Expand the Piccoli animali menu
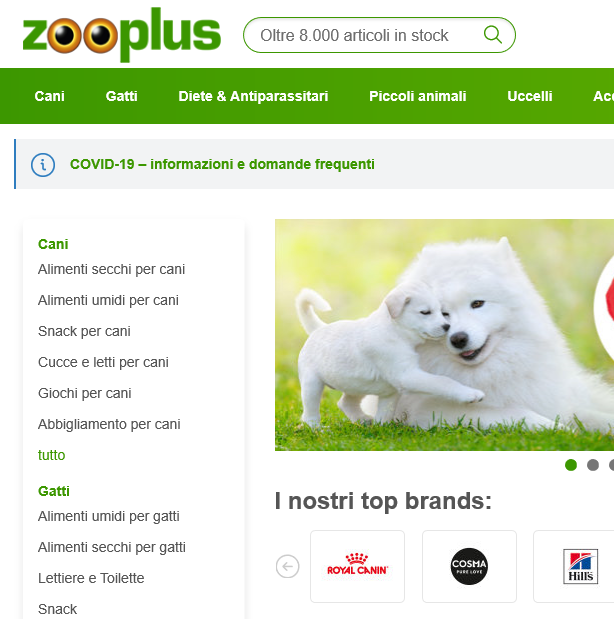Viewport: 614px width, 619px height. click(417, 96)
